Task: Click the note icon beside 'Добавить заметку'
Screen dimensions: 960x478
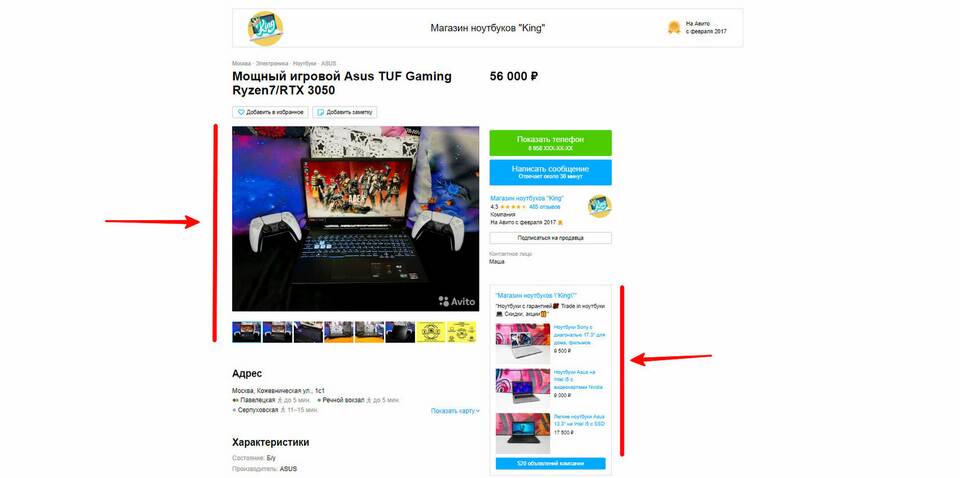Action: coord(320,112)
